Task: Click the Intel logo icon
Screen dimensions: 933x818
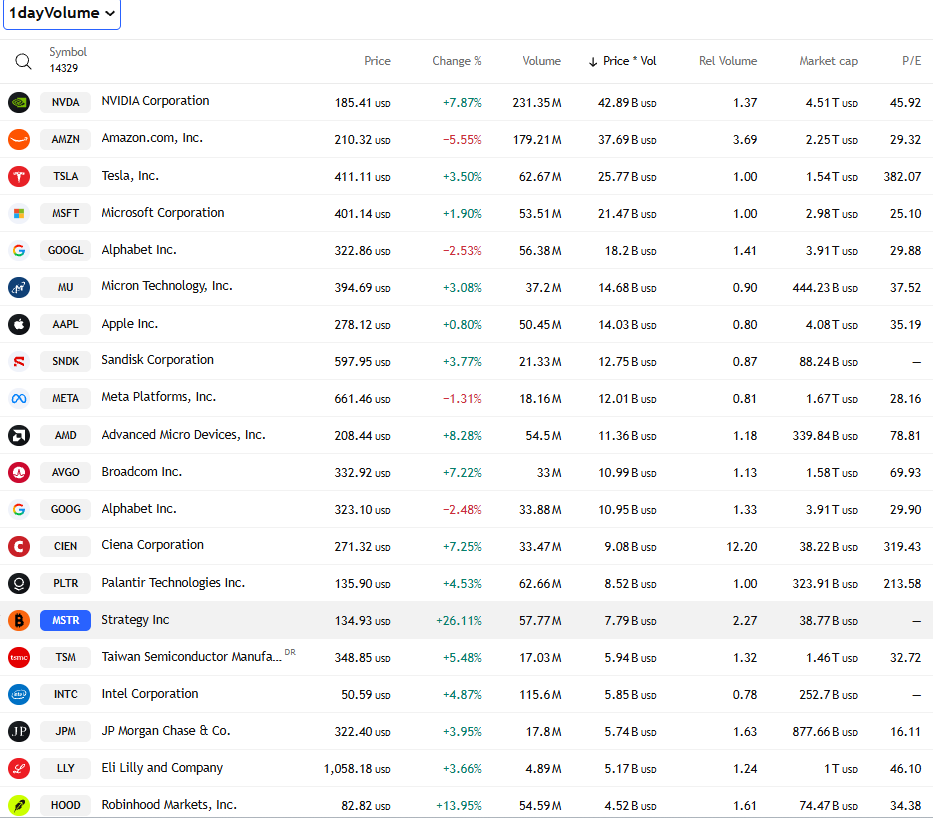Action: click(19, 694)
